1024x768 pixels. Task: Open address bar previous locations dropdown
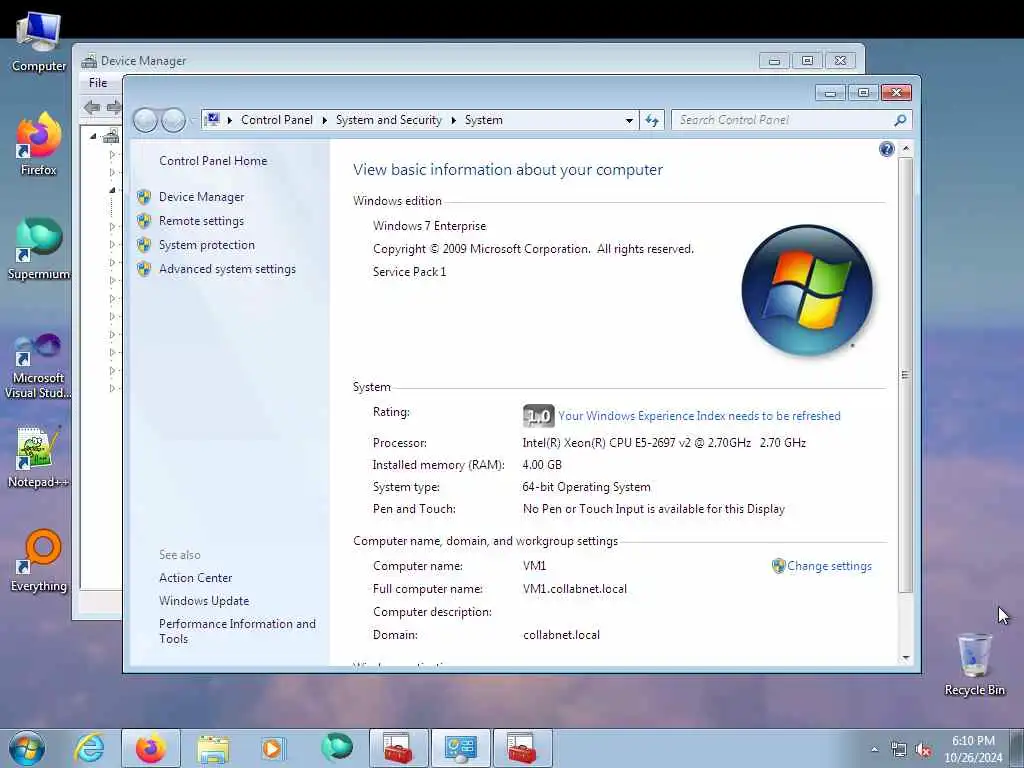click(x=629, y=120)
